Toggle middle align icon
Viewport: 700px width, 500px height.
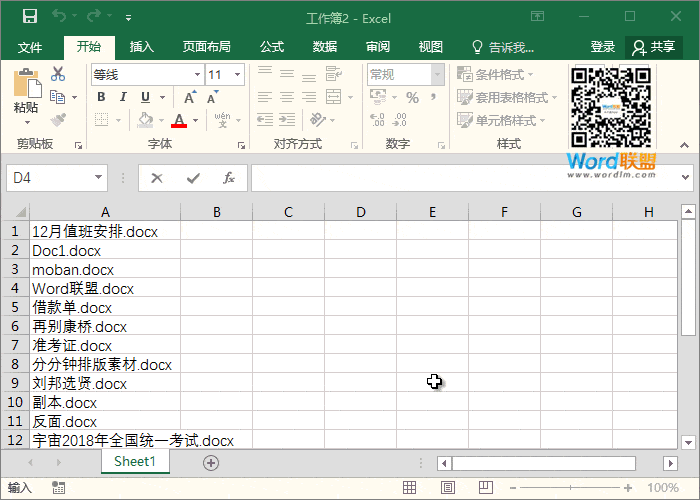pos(287,73)
